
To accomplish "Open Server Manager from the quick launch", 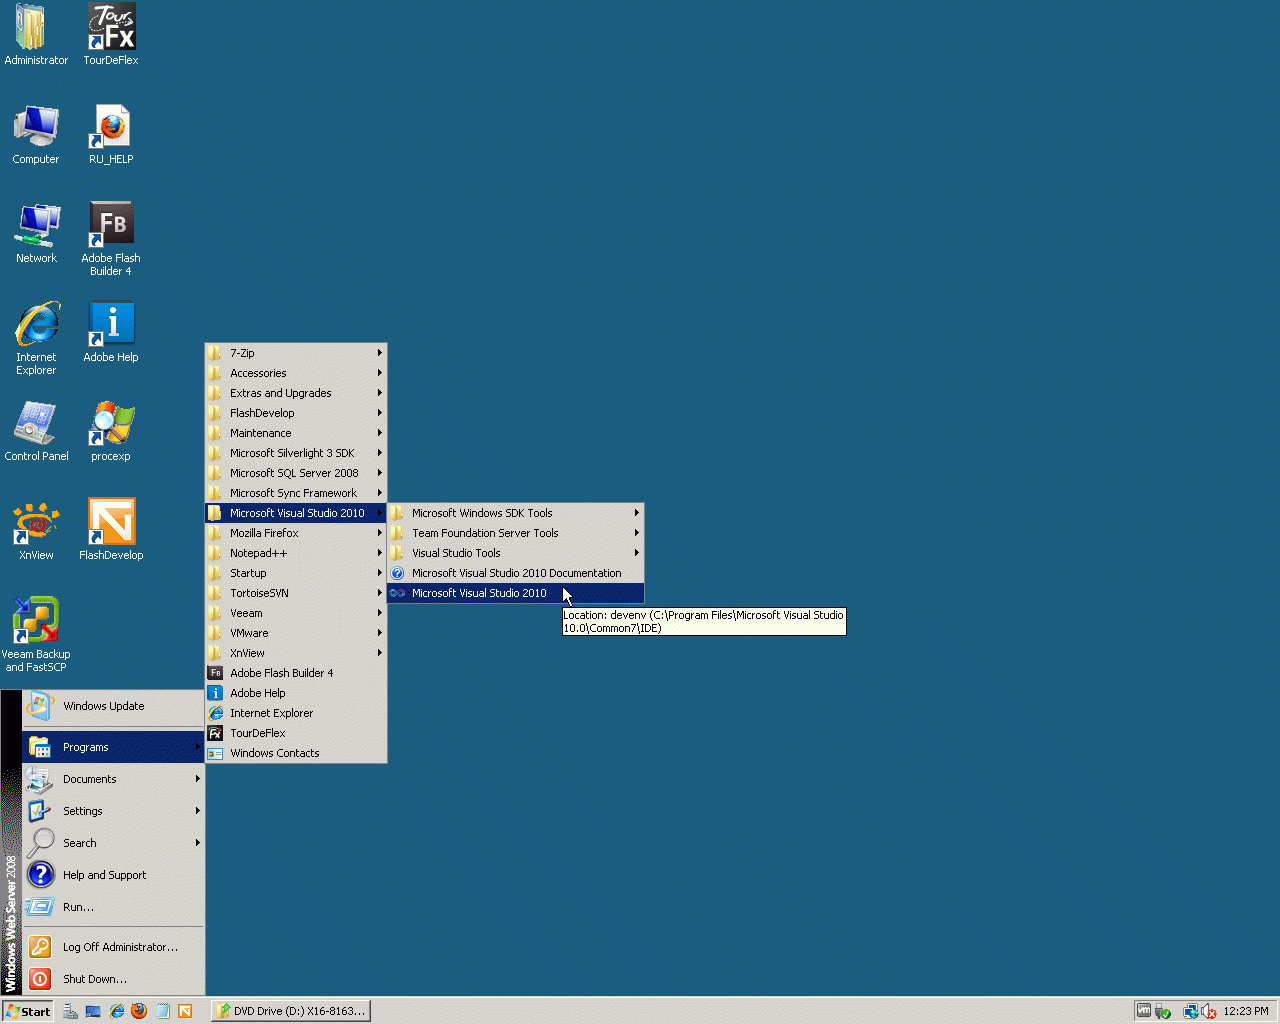I will coord(70,1011).
